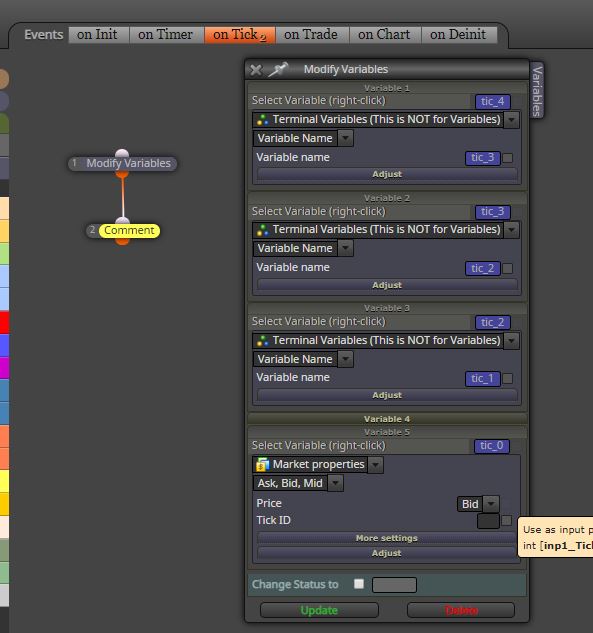Click the tic_0 variable chip in Variable 5

pos(492,446)
